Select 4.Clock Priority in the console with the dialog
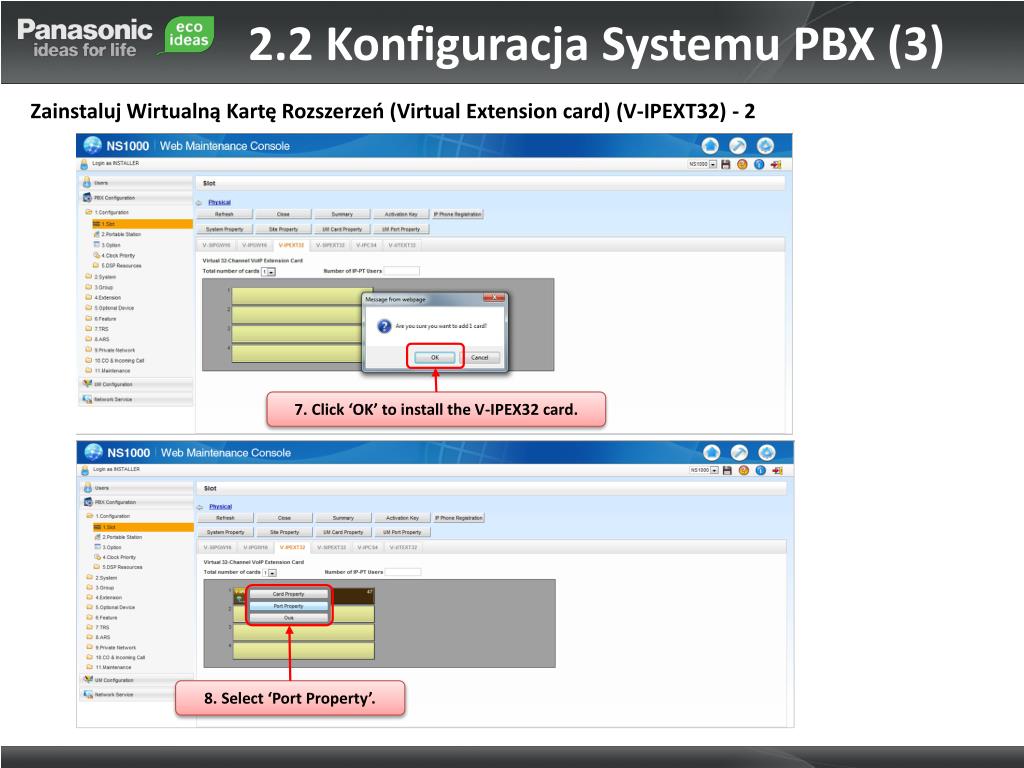 click(118, 255)
